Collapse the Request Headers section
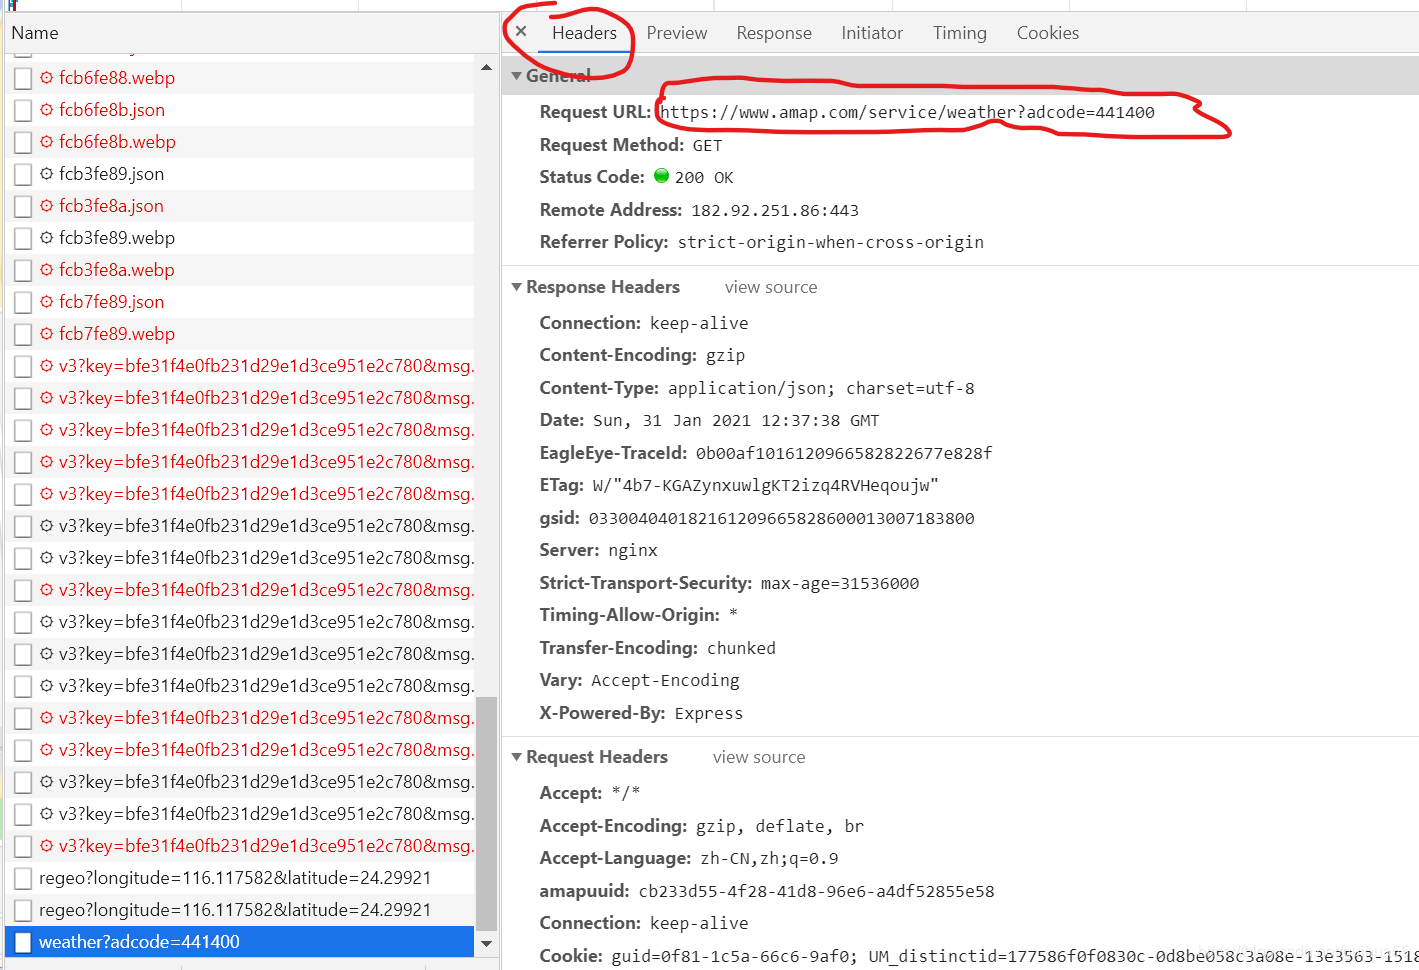 click(x=517, y=757)
